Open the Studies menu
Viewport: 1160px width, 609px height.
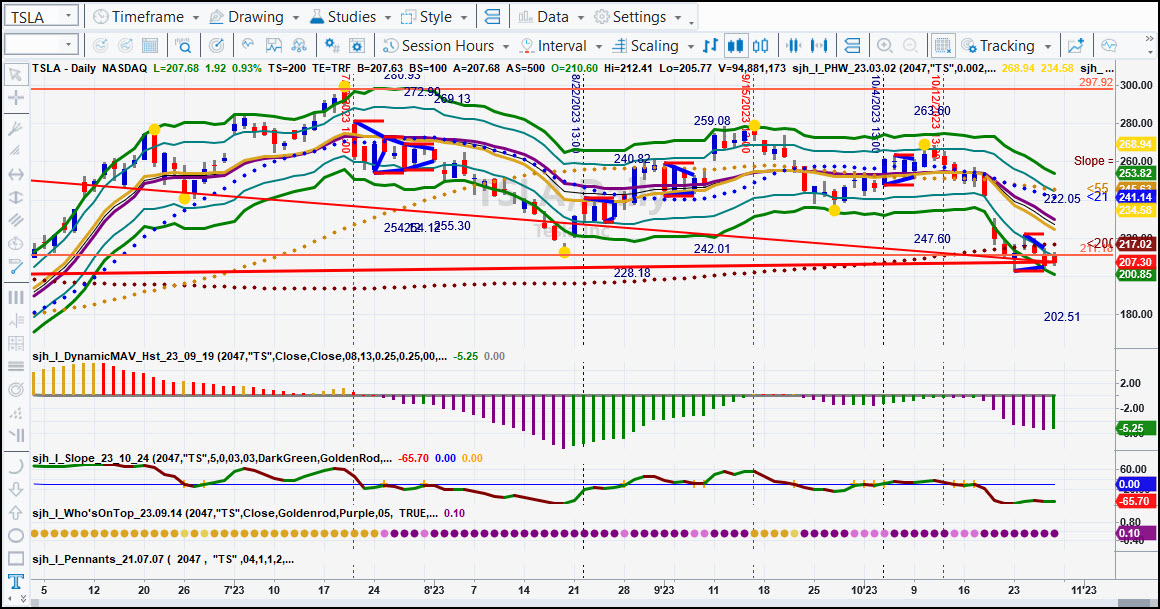coord(343,16)
